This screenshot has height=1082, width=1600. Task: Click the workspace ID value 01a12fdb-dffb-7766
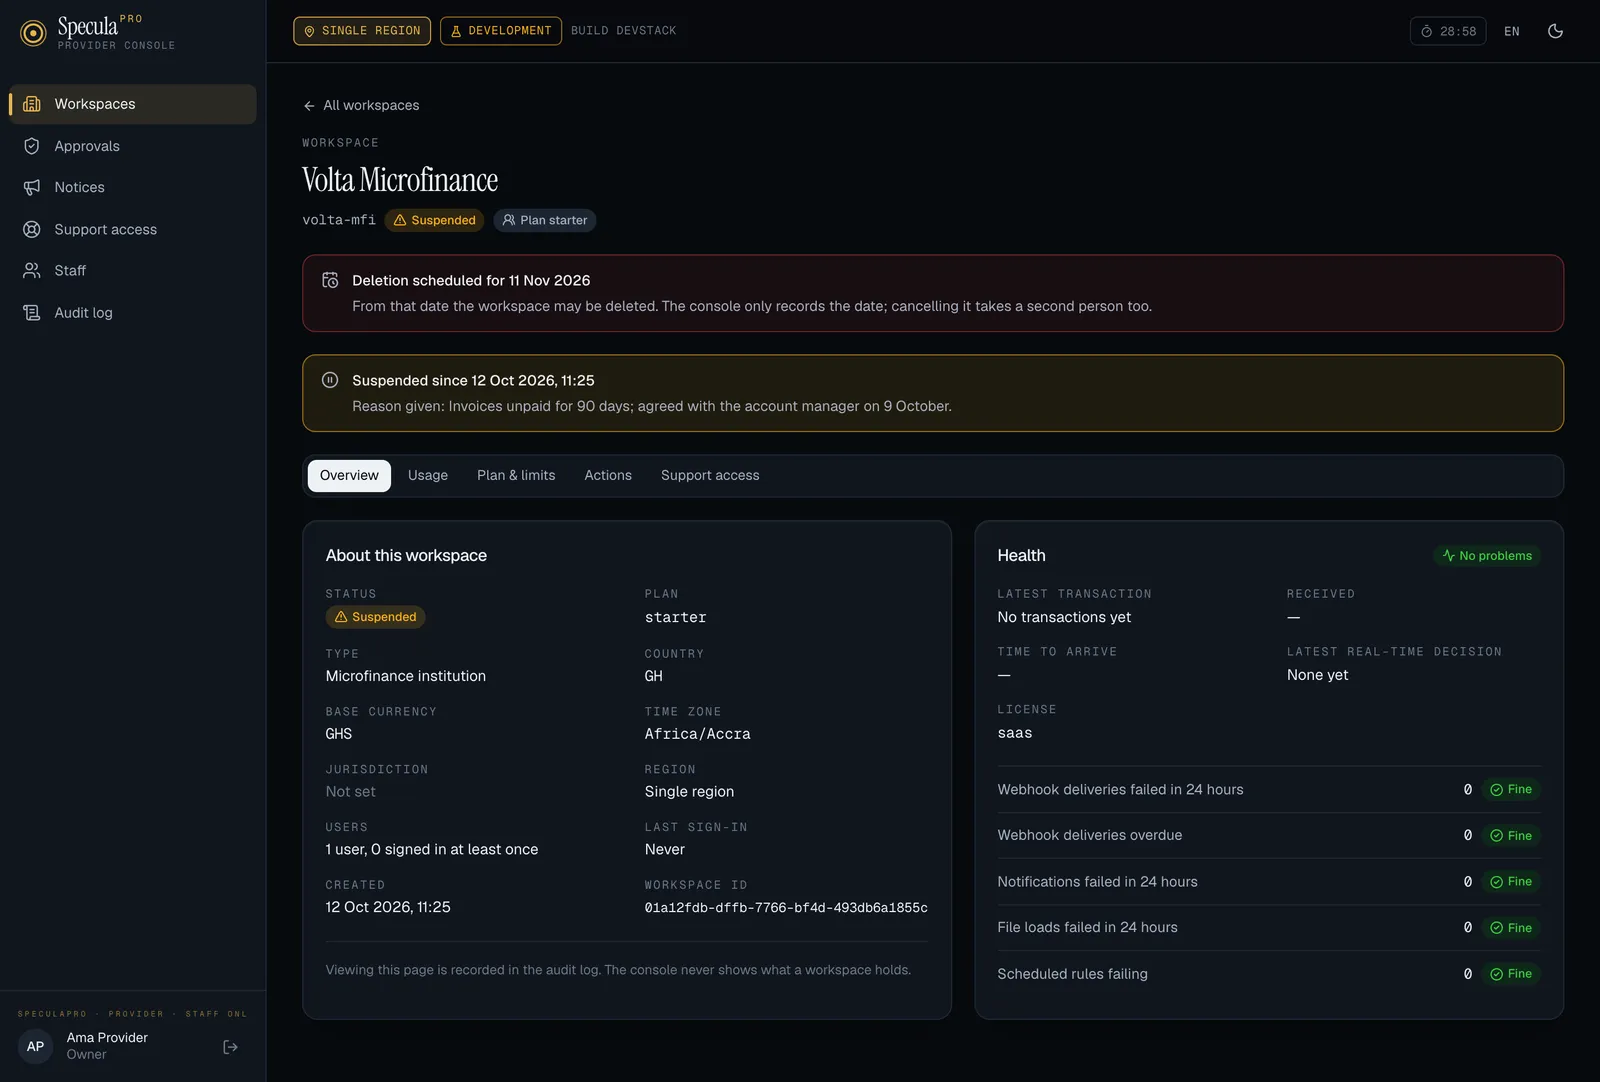786,908
